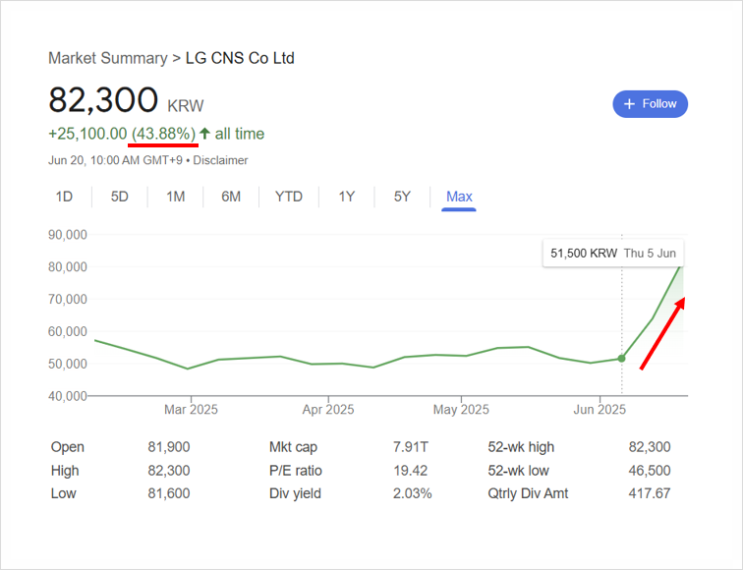Click the Jun 2025 axis label
Screen dimensions: 743x570
click(600, 409)
